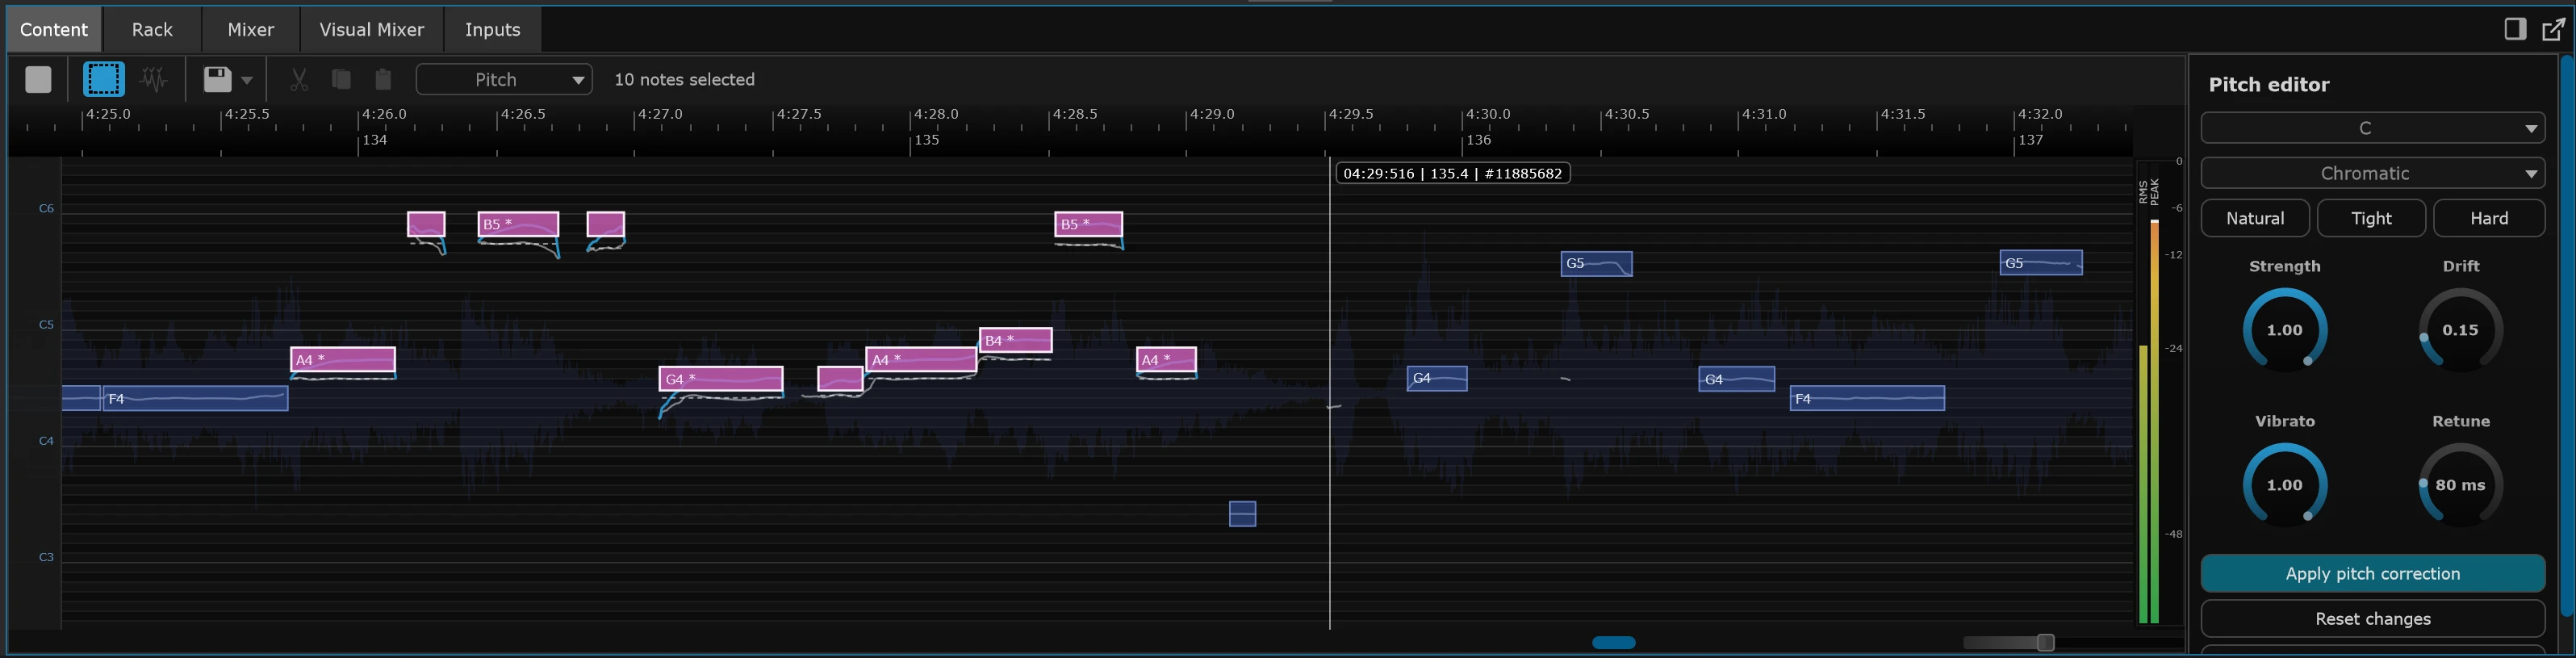Select the G5 note near 4:30.5
The width and height of the screenshot is (2576, 658).
(x=1597, y=264)
